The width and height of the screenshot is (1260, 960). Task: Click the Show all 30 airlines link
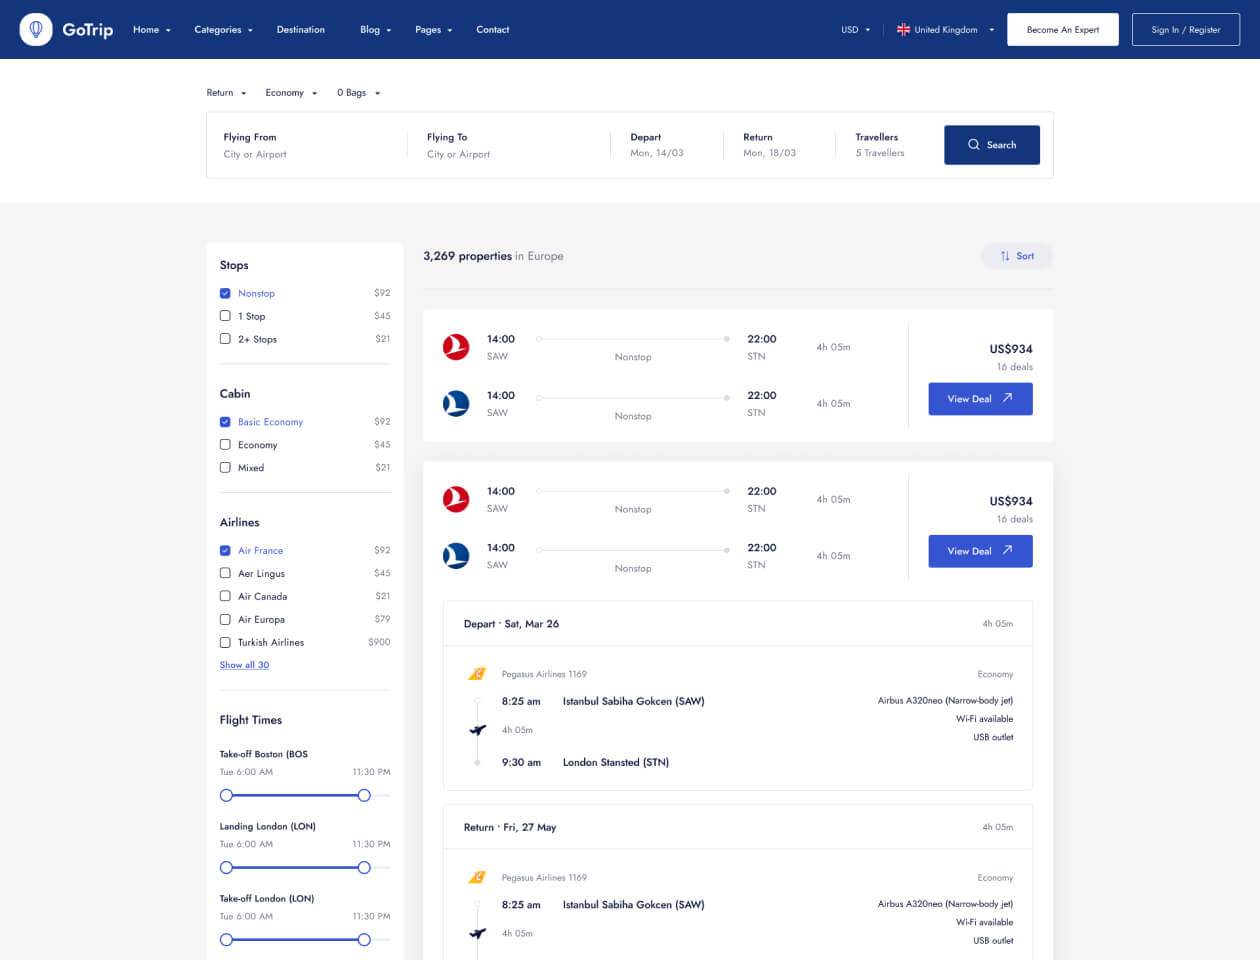pos(244,665)
